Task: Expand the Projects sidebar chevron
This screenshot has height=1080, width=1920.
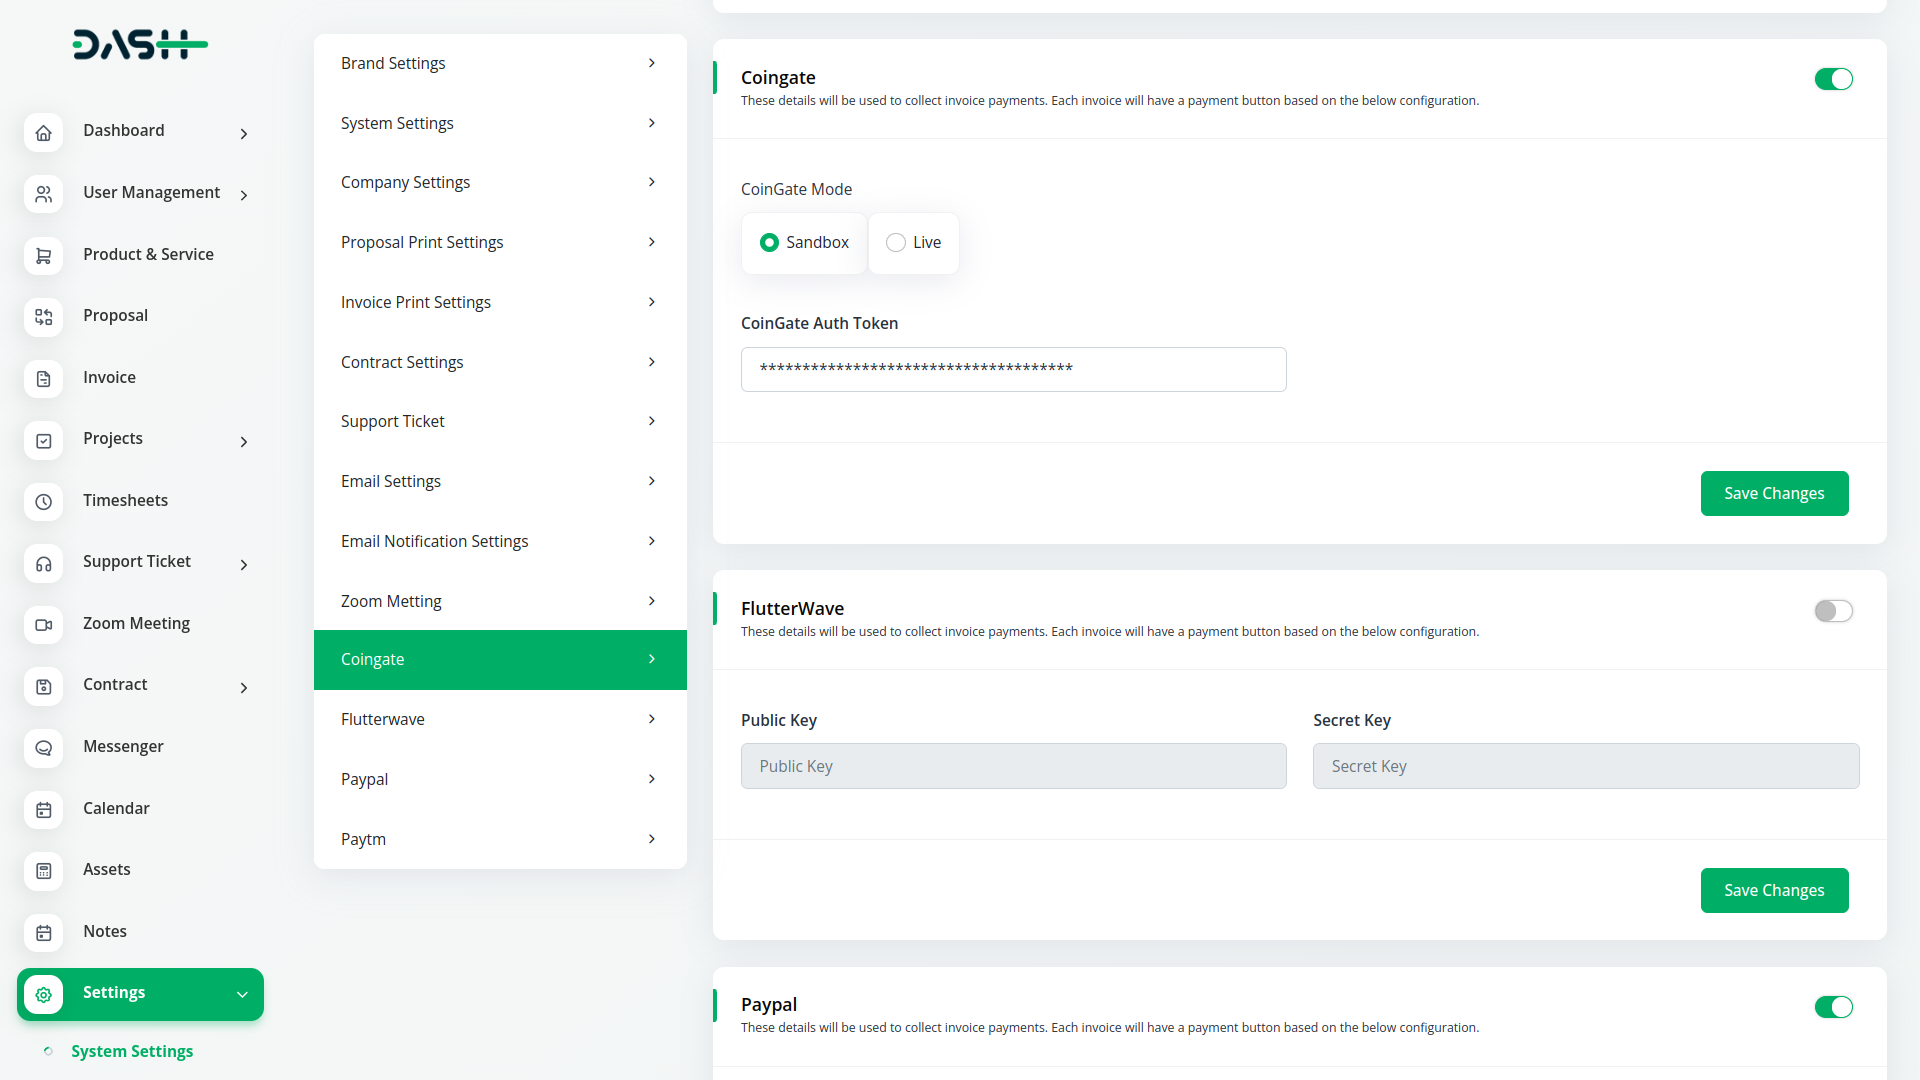Action: [244, 441]
